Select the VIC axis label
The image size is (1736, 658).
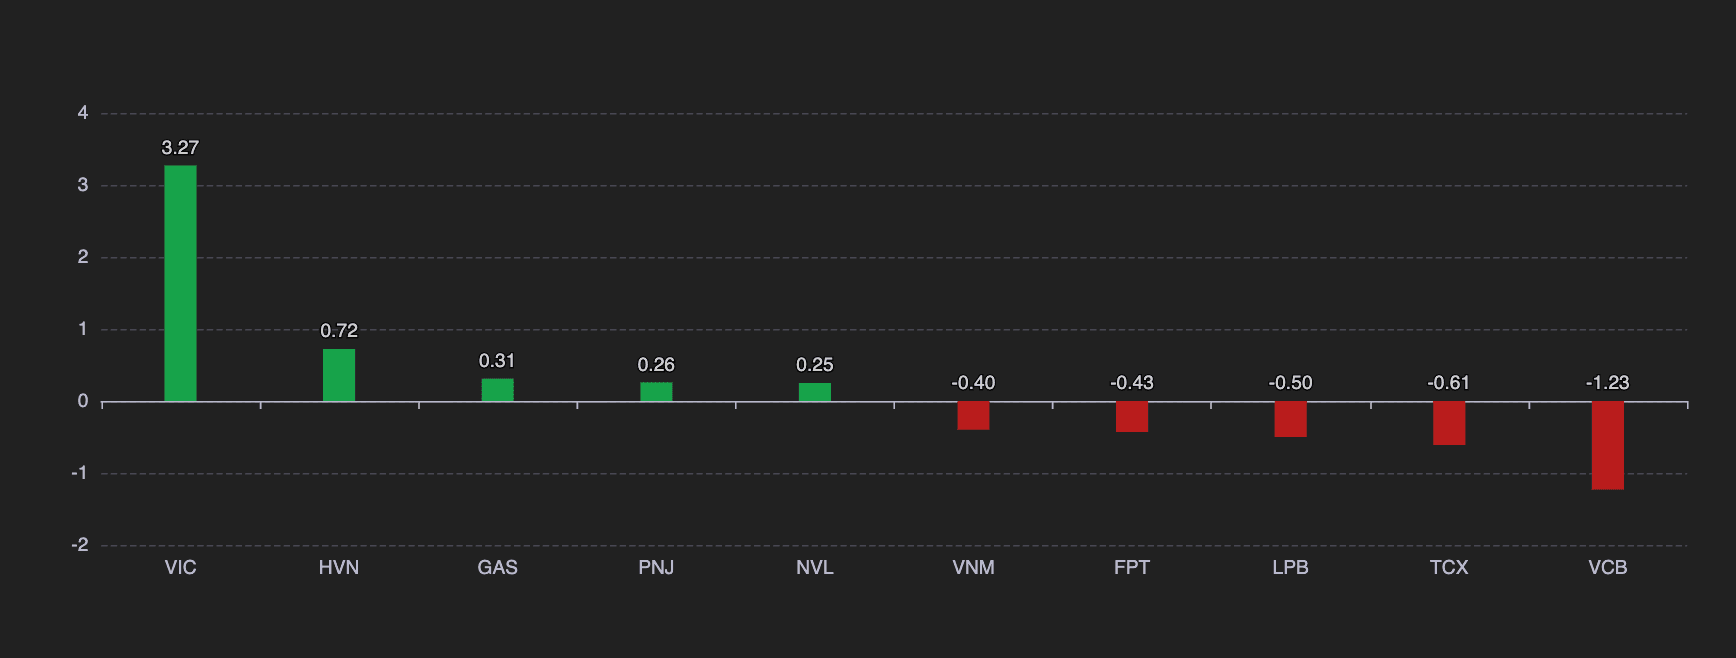[x=180, y=567]
